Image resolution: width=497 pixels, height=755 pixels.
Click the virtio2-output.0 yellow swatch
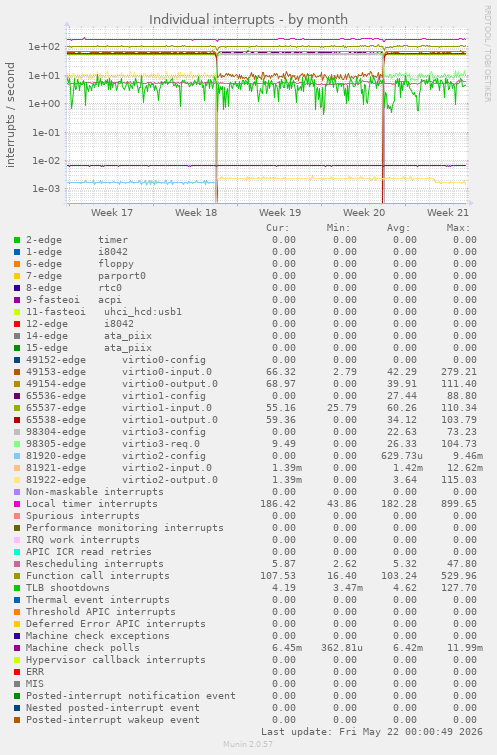pos(17,480)
